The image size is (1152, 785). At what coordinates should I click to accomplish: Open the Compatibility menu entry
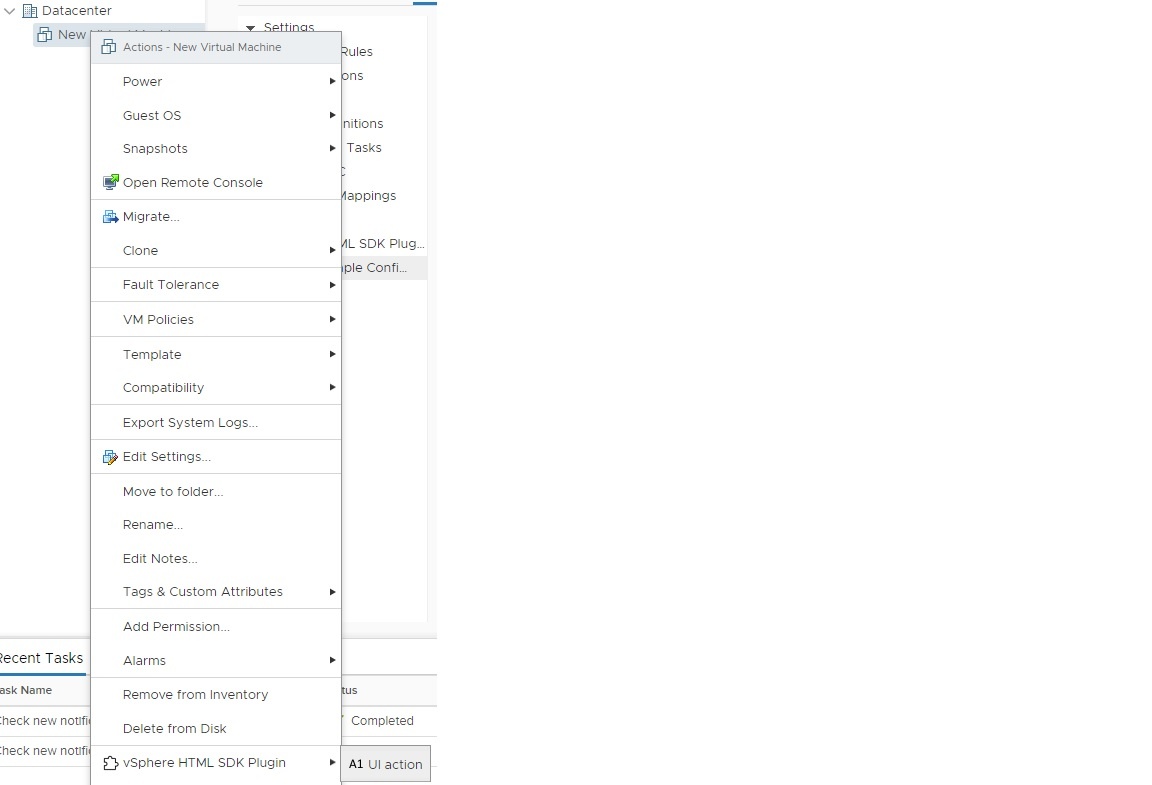[x=216, y=387]
